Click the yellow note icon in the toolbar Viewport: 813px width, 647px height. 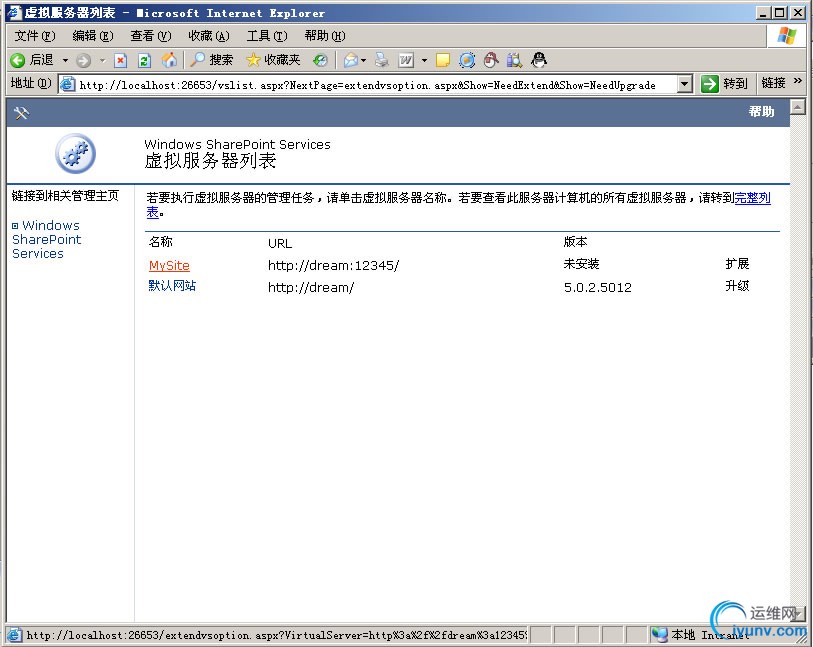click(443, 60)
